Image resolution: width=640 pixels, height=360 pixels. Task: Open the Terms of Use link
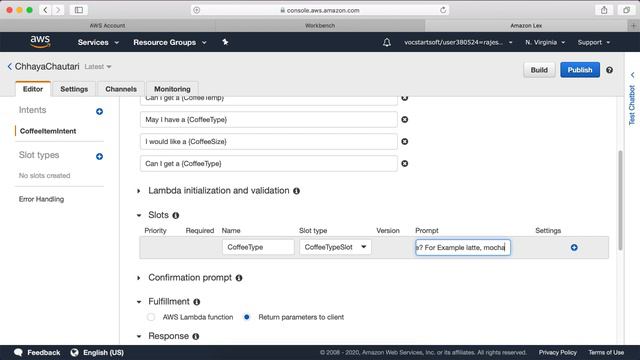click(606, 352)
